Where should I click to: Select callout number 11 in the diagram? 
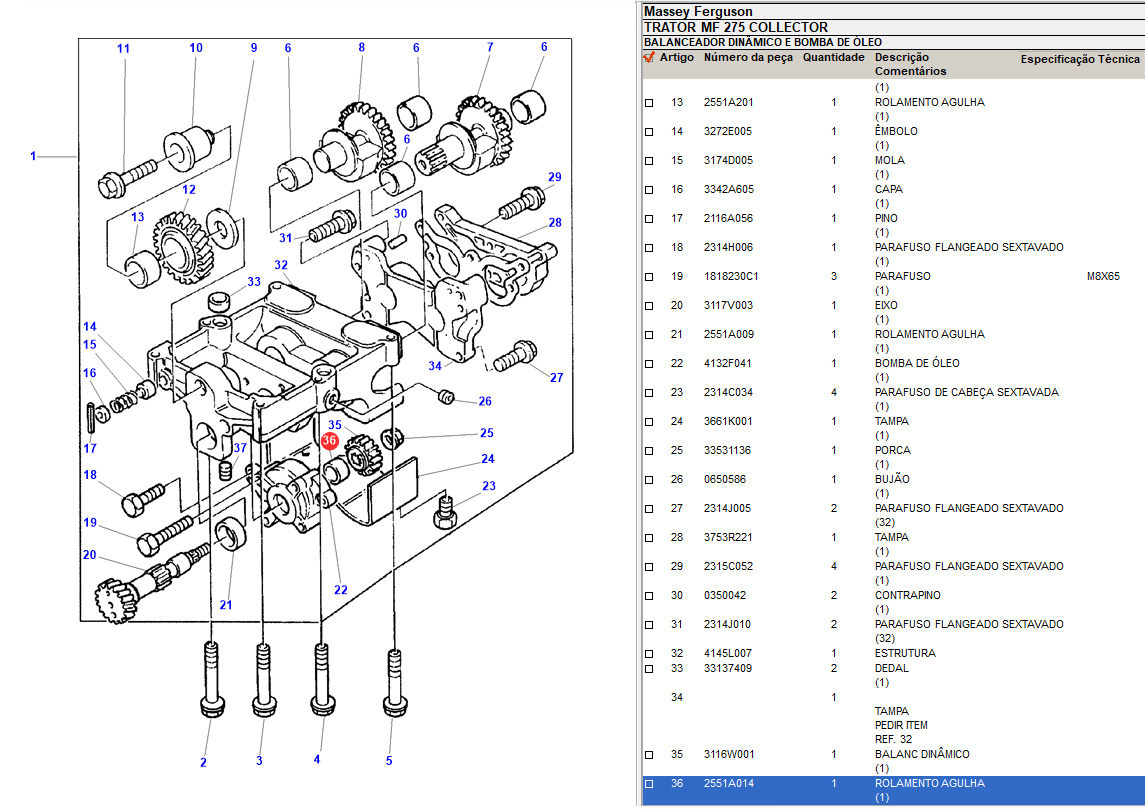click(123, 49)
